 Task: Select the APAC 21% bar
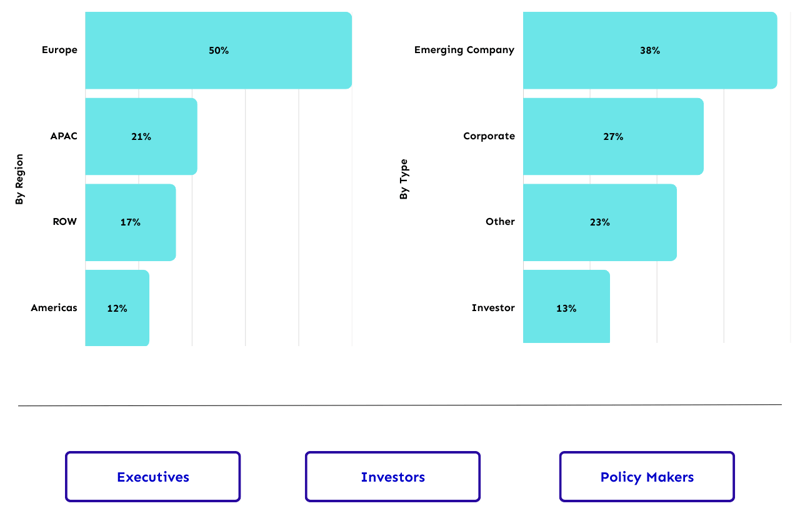pyautogui.click(x=141, y=136)
